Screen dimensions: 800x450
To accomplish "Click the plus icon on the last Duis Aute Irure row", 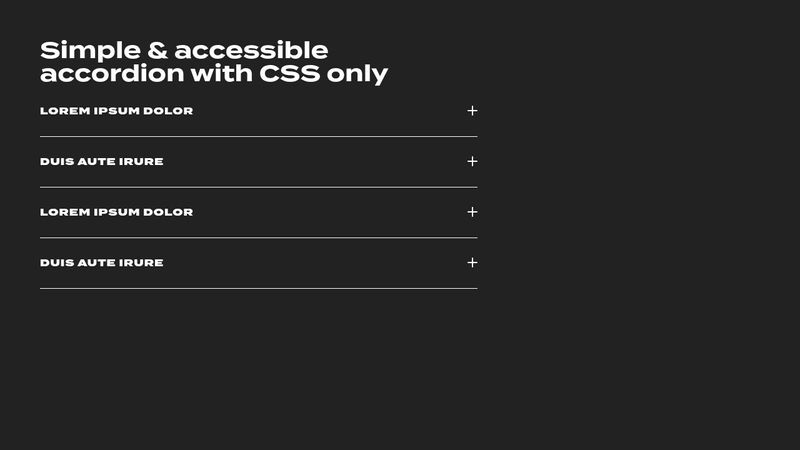I will [x=472, y=263].
